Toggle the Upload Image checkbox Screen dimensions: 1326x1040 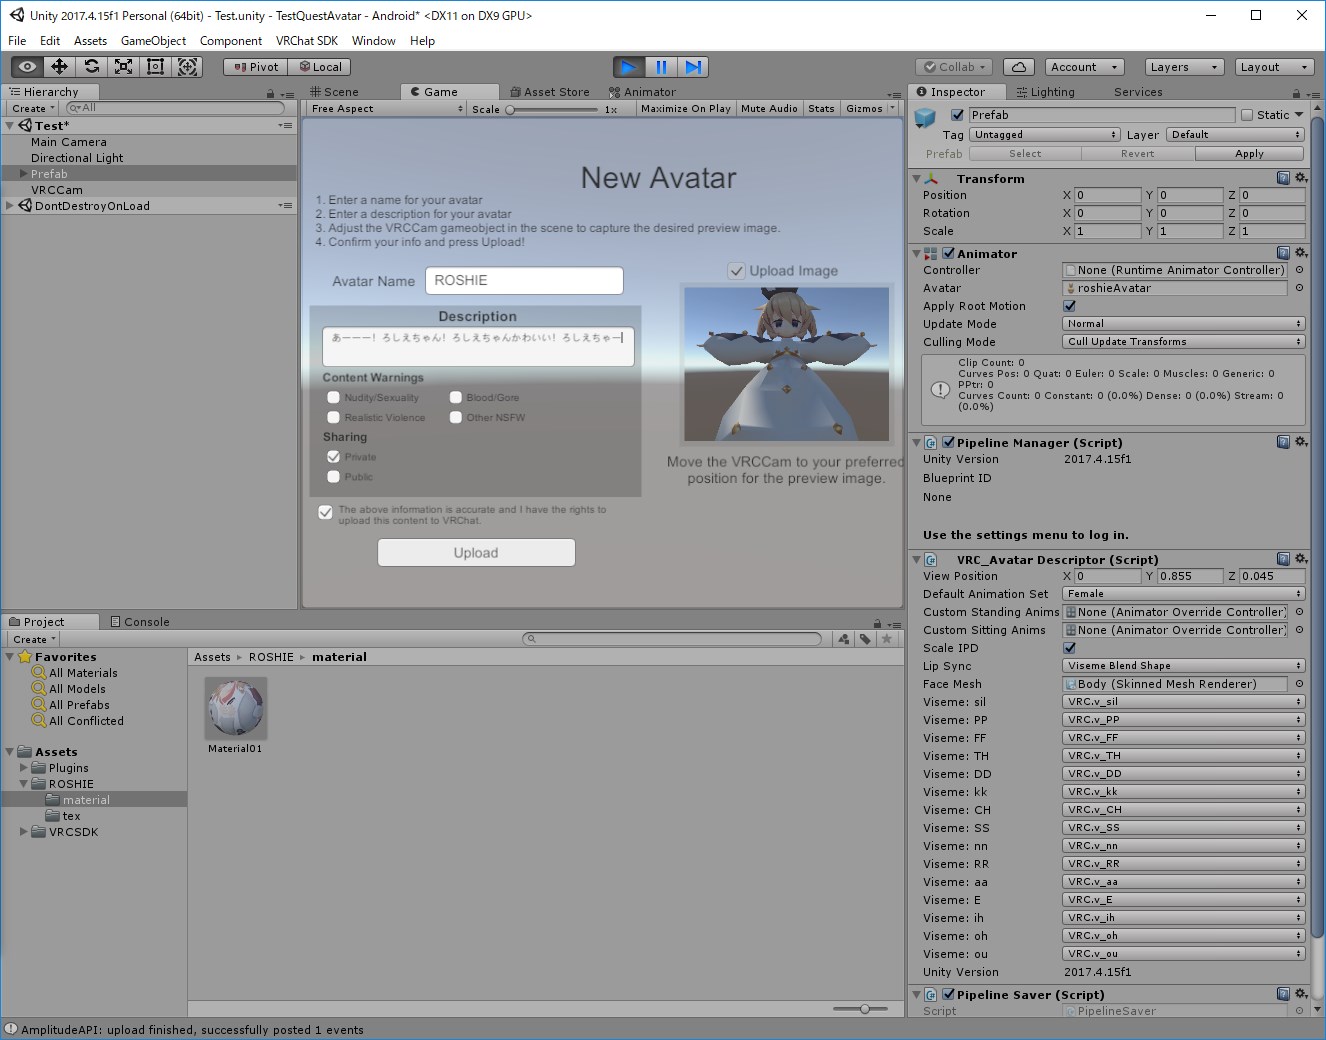737,271
